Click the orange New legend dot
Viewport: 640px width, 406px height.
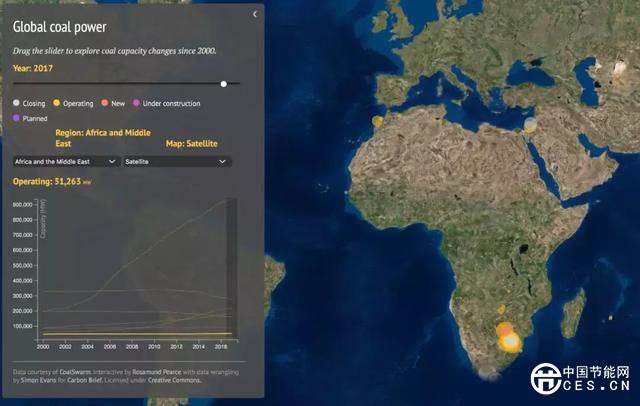tap(103, 103)
